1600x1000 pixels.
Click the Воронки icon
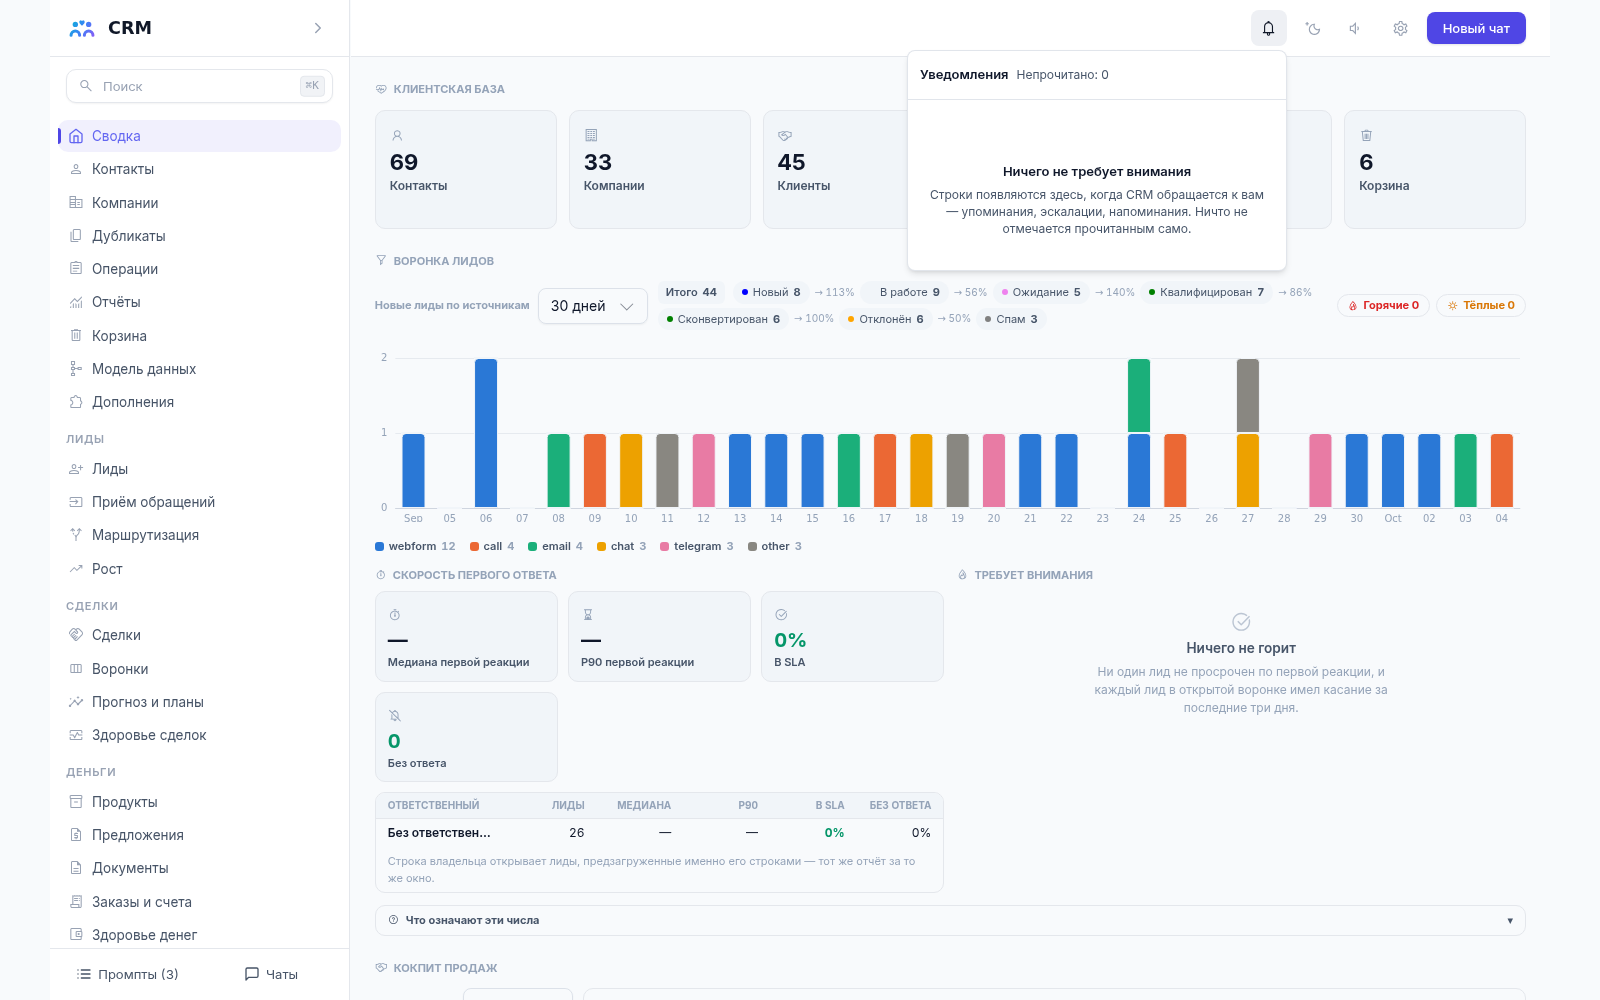click(76, 669)
